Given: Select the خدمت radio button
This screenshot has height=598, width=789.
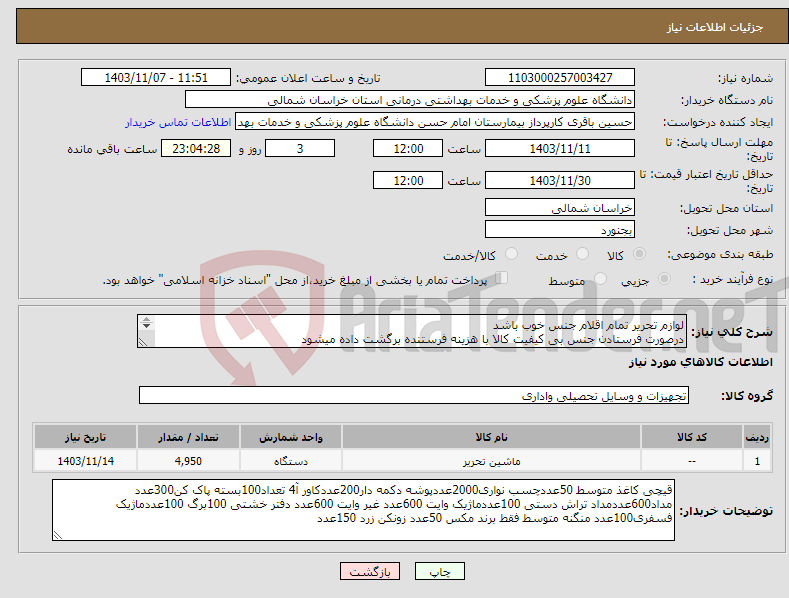Looking at the screenshot, I should pos(582,254).
